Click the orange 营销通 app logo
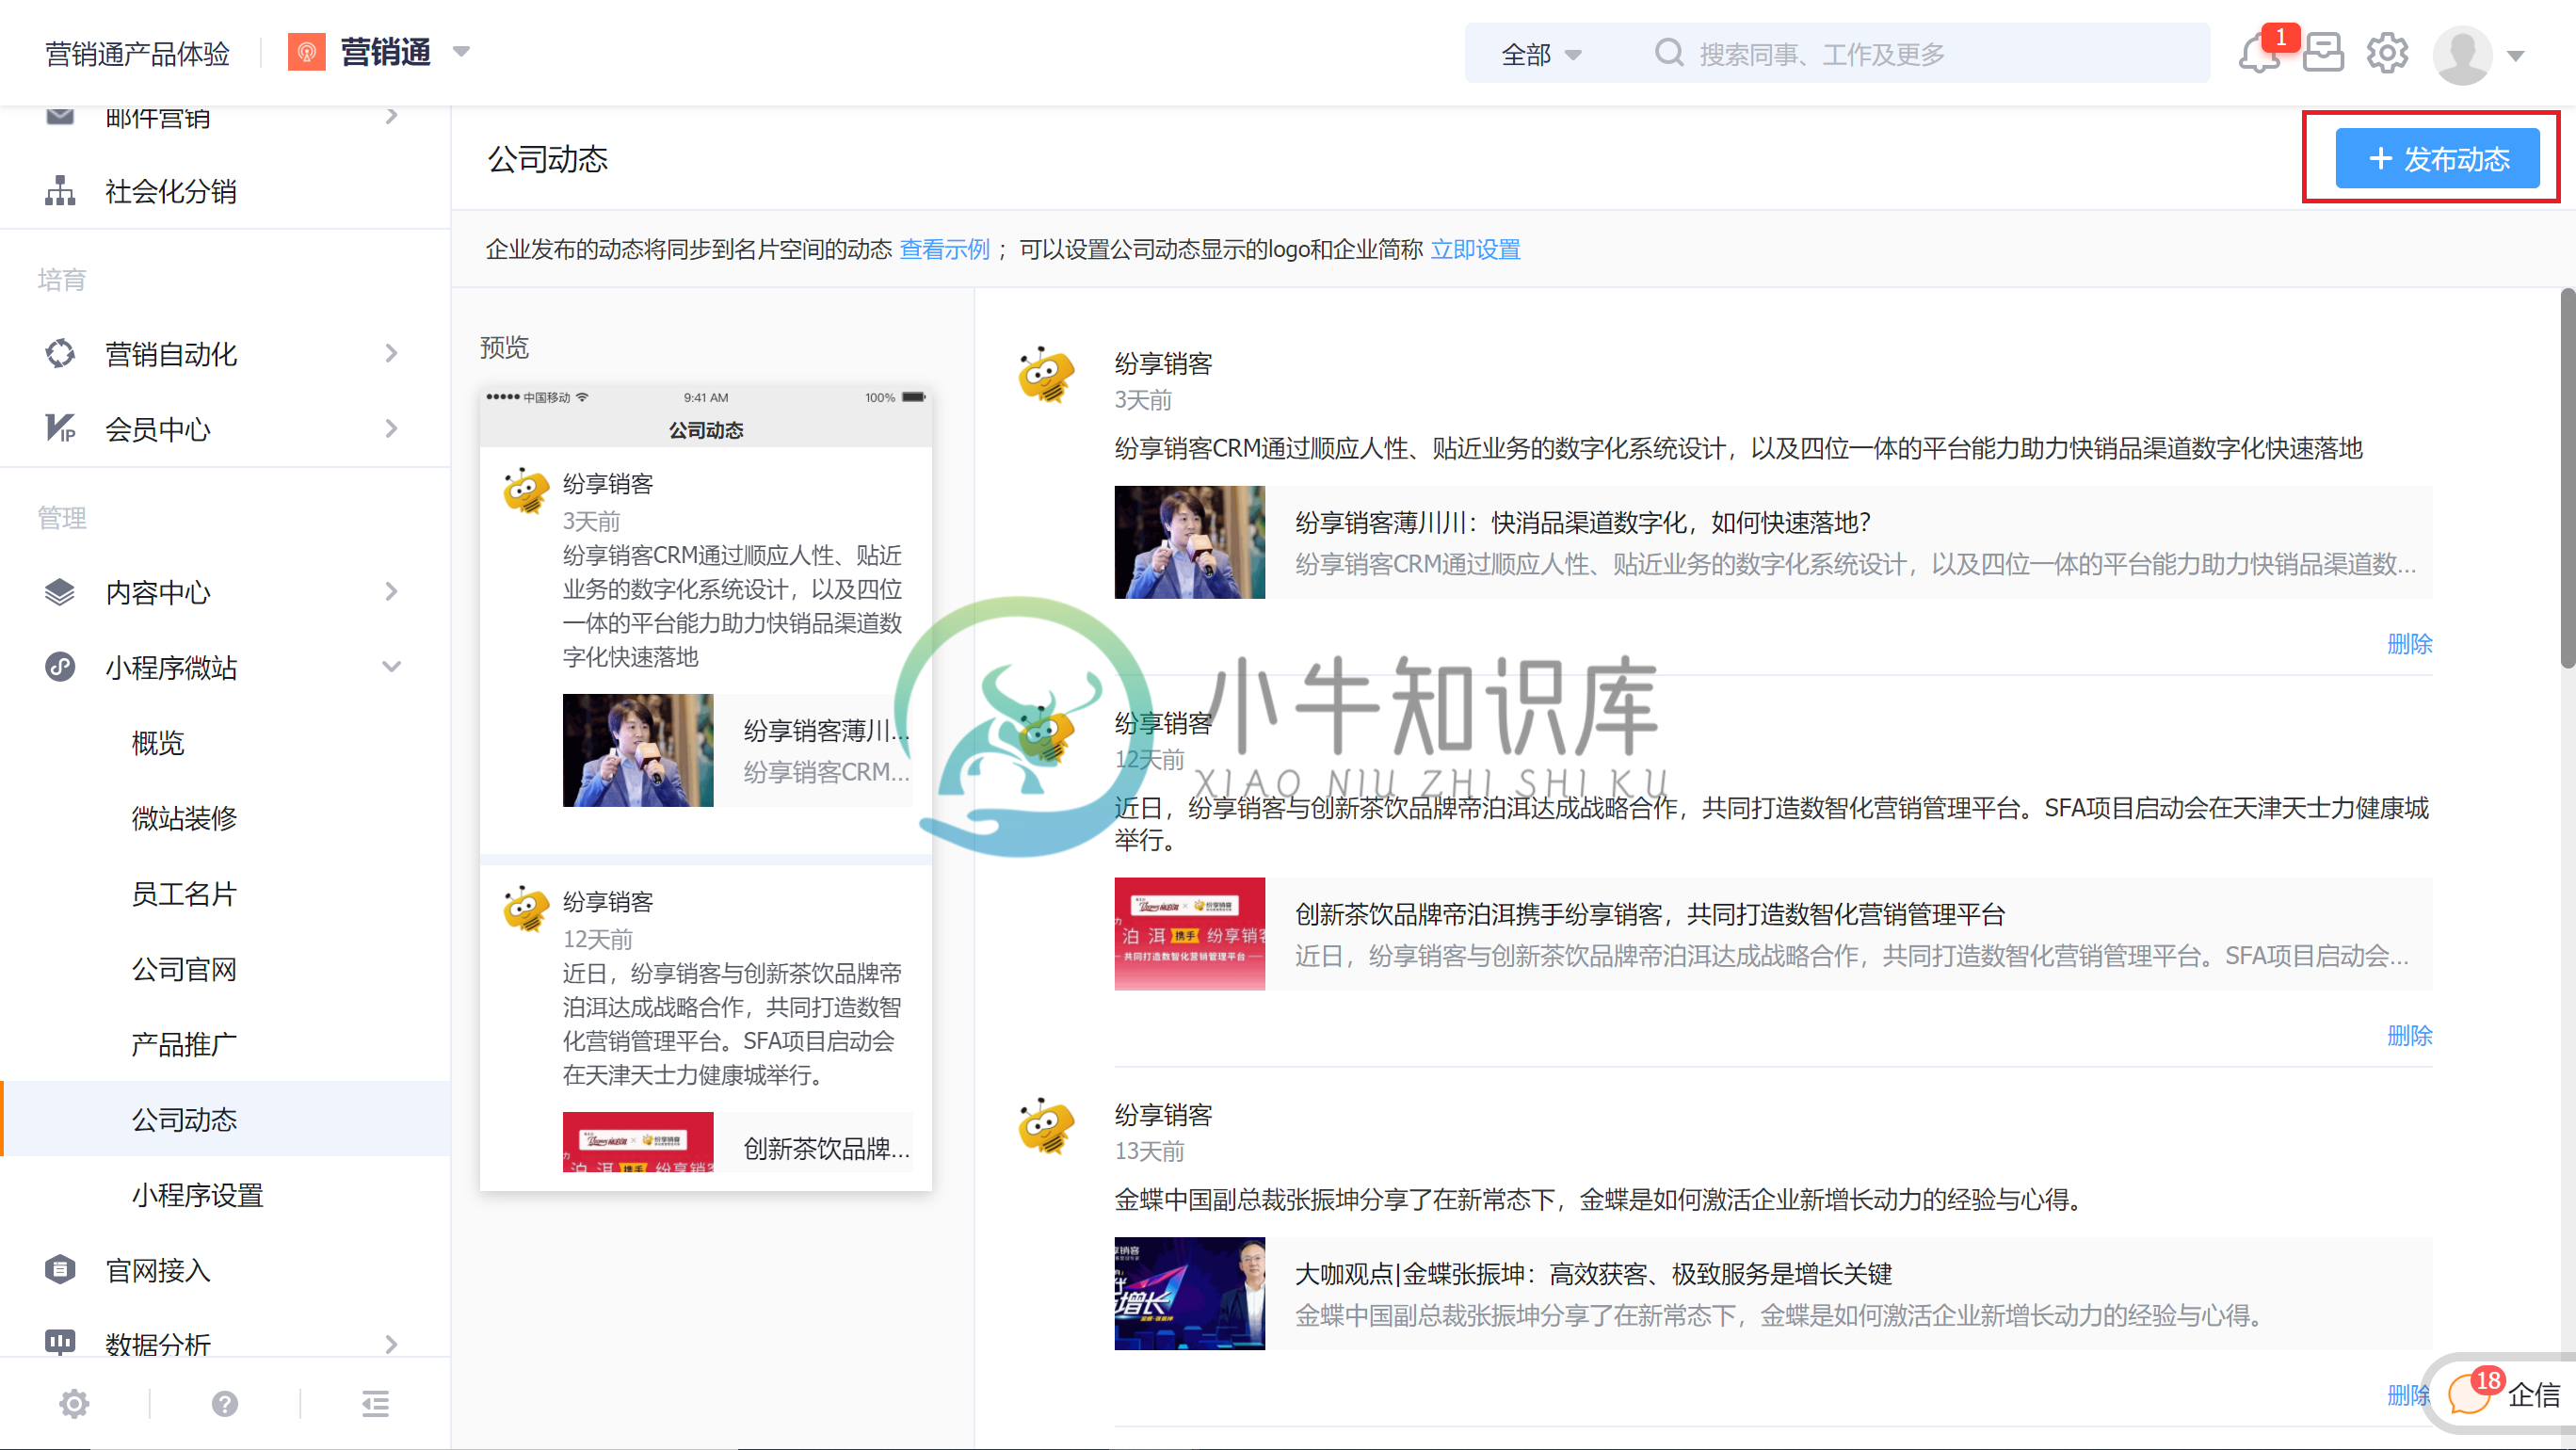The image size is (2576, 1450). (x=306, y=52)
